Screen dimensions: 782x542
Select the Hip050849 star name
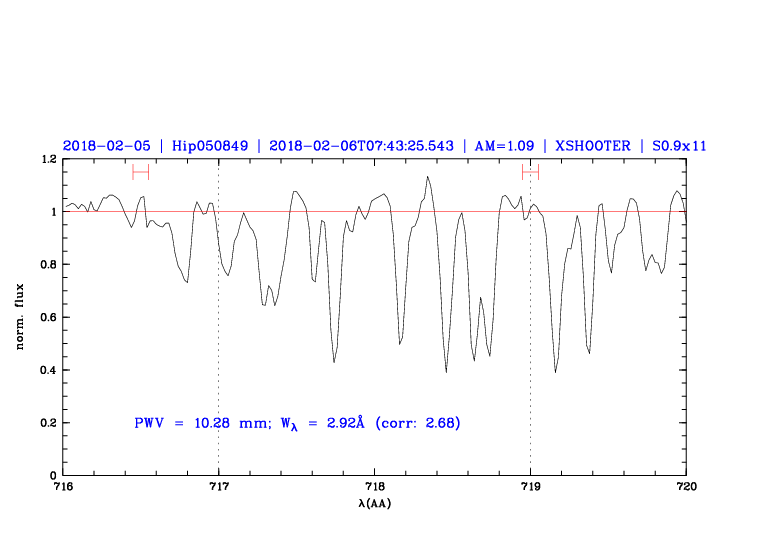[x=208, y=146]
